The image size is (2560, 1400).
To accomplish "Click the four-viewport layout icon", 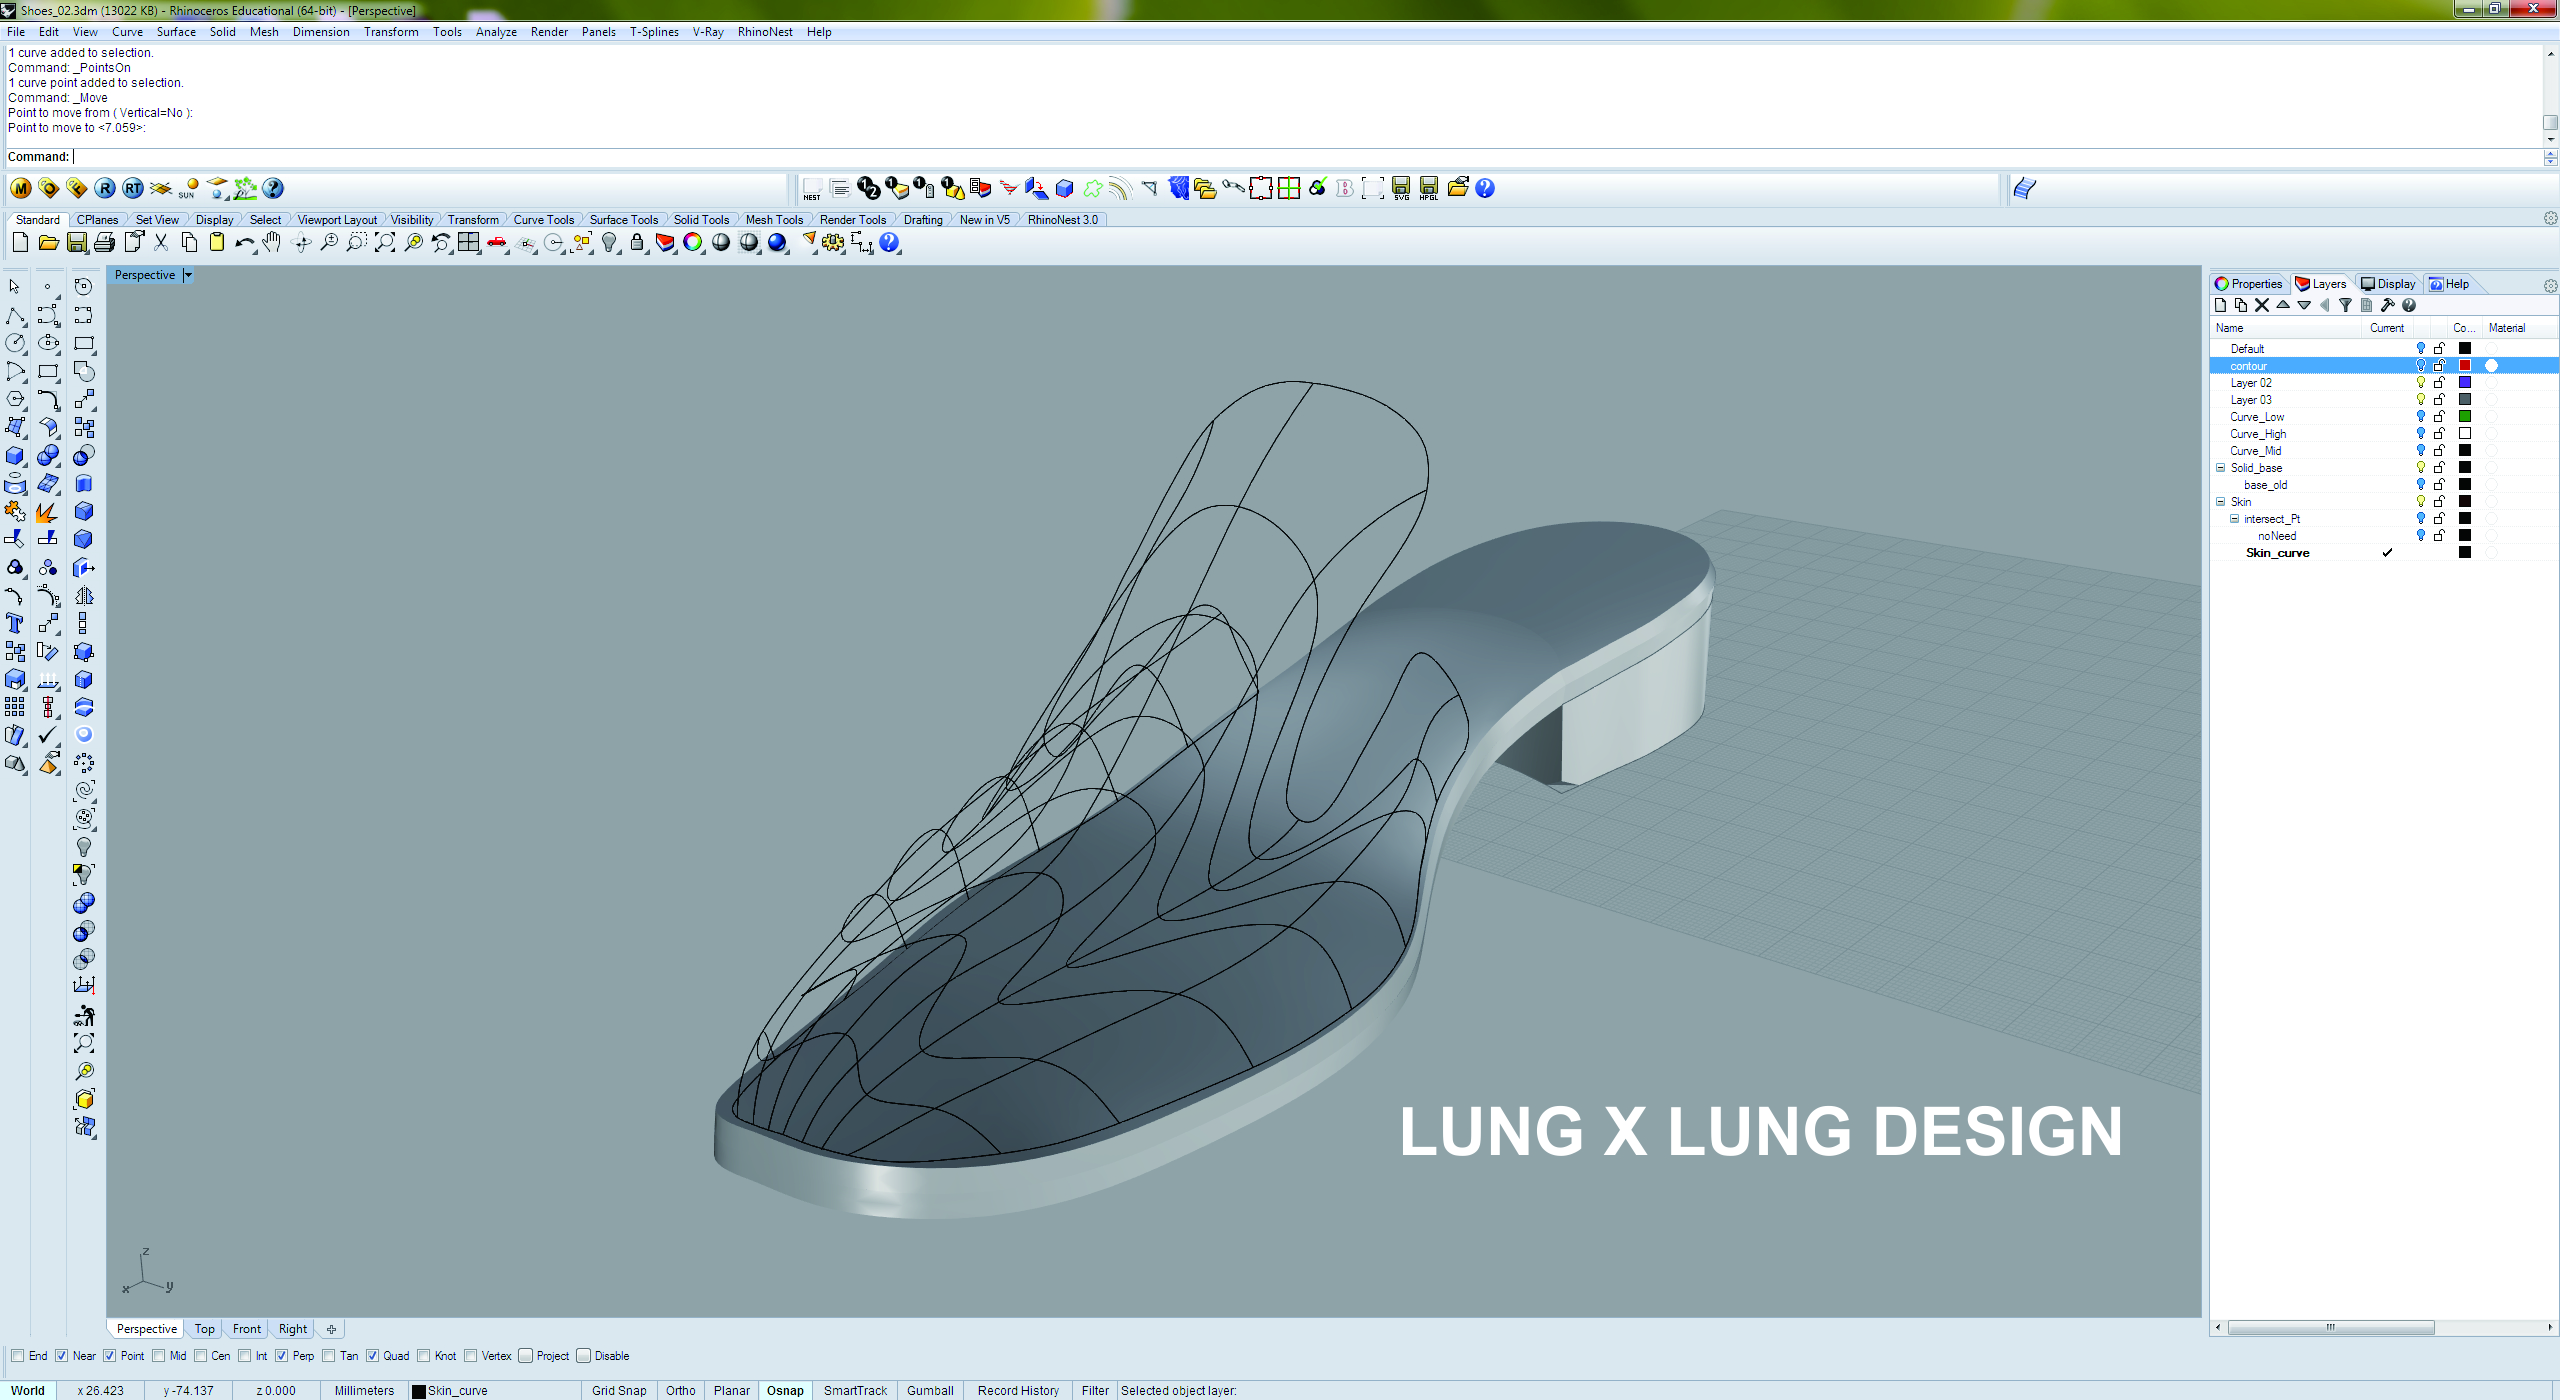I will pos(468,243).
